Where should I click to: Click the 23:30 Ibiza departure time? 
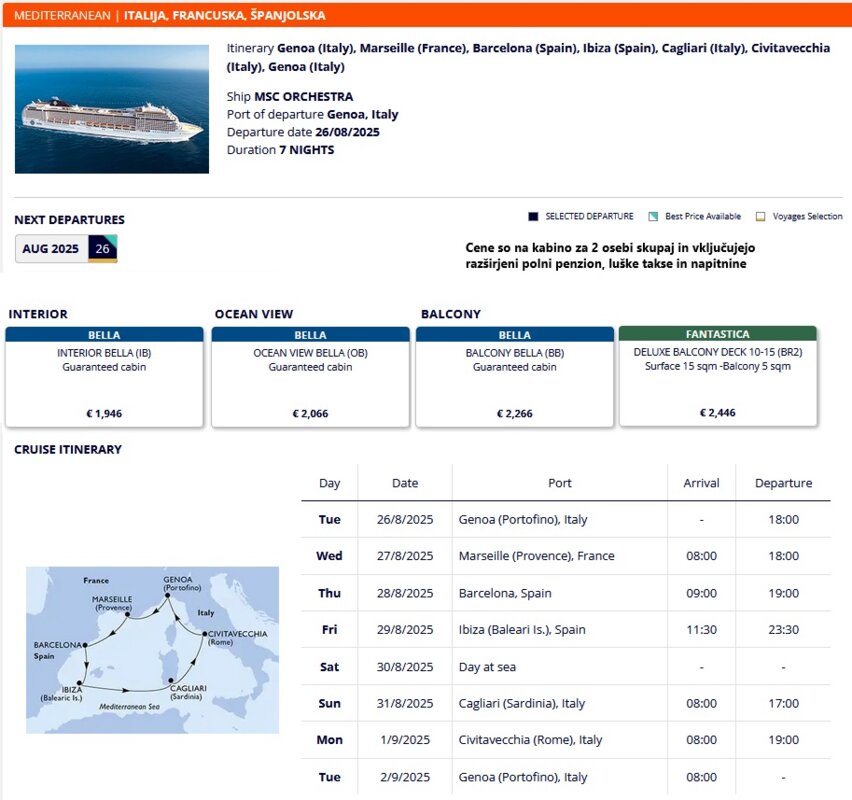tap(784, 629)
